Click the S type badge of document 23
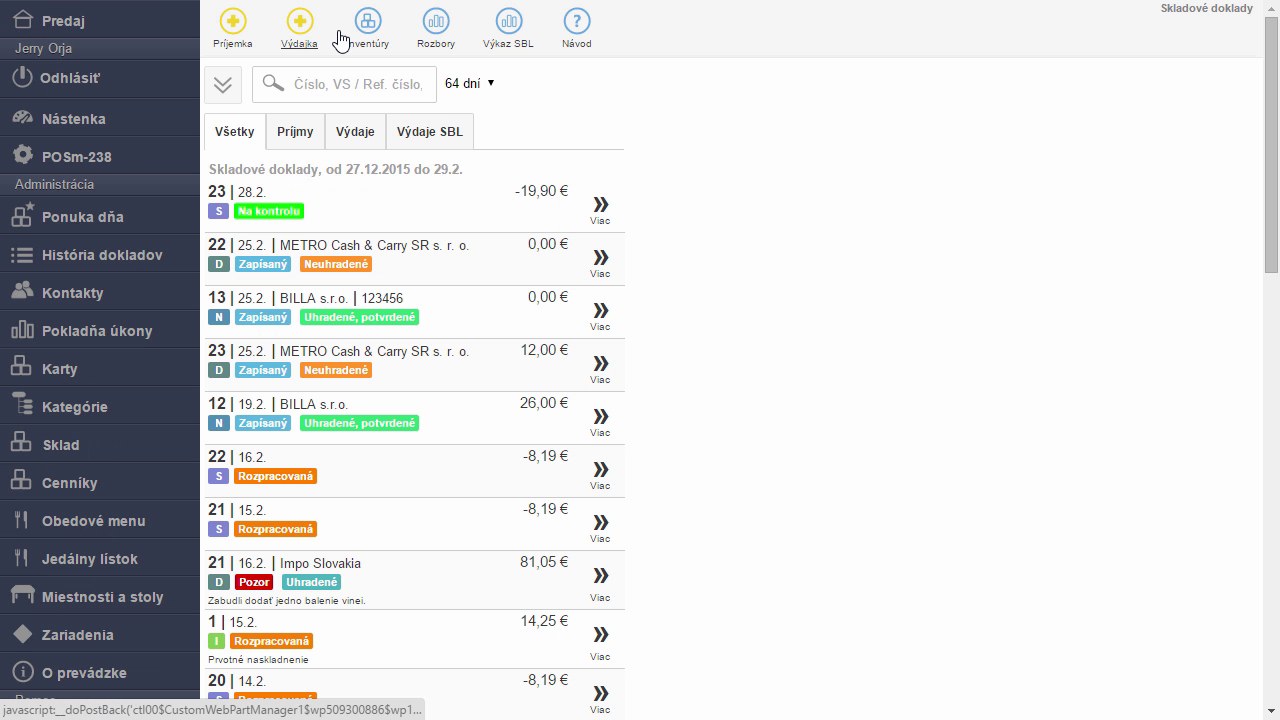The width and height of the screenshot is (1280, 720). 218,212
